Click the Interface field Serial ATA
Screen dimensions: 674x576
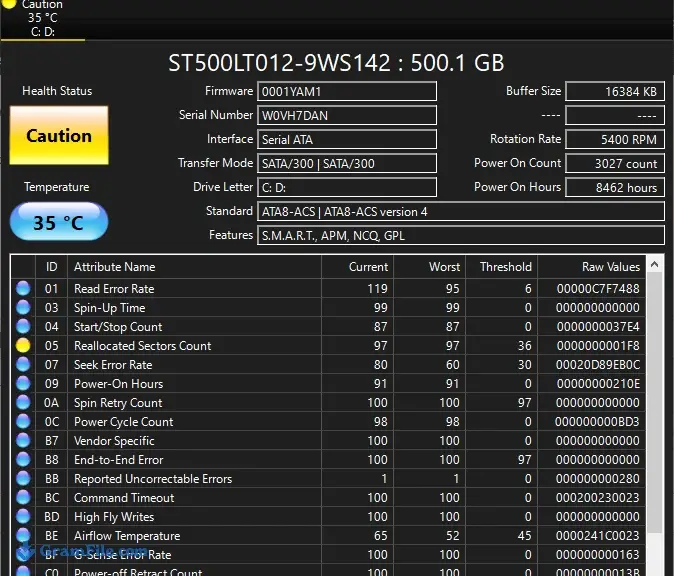(x=347, y=140)
